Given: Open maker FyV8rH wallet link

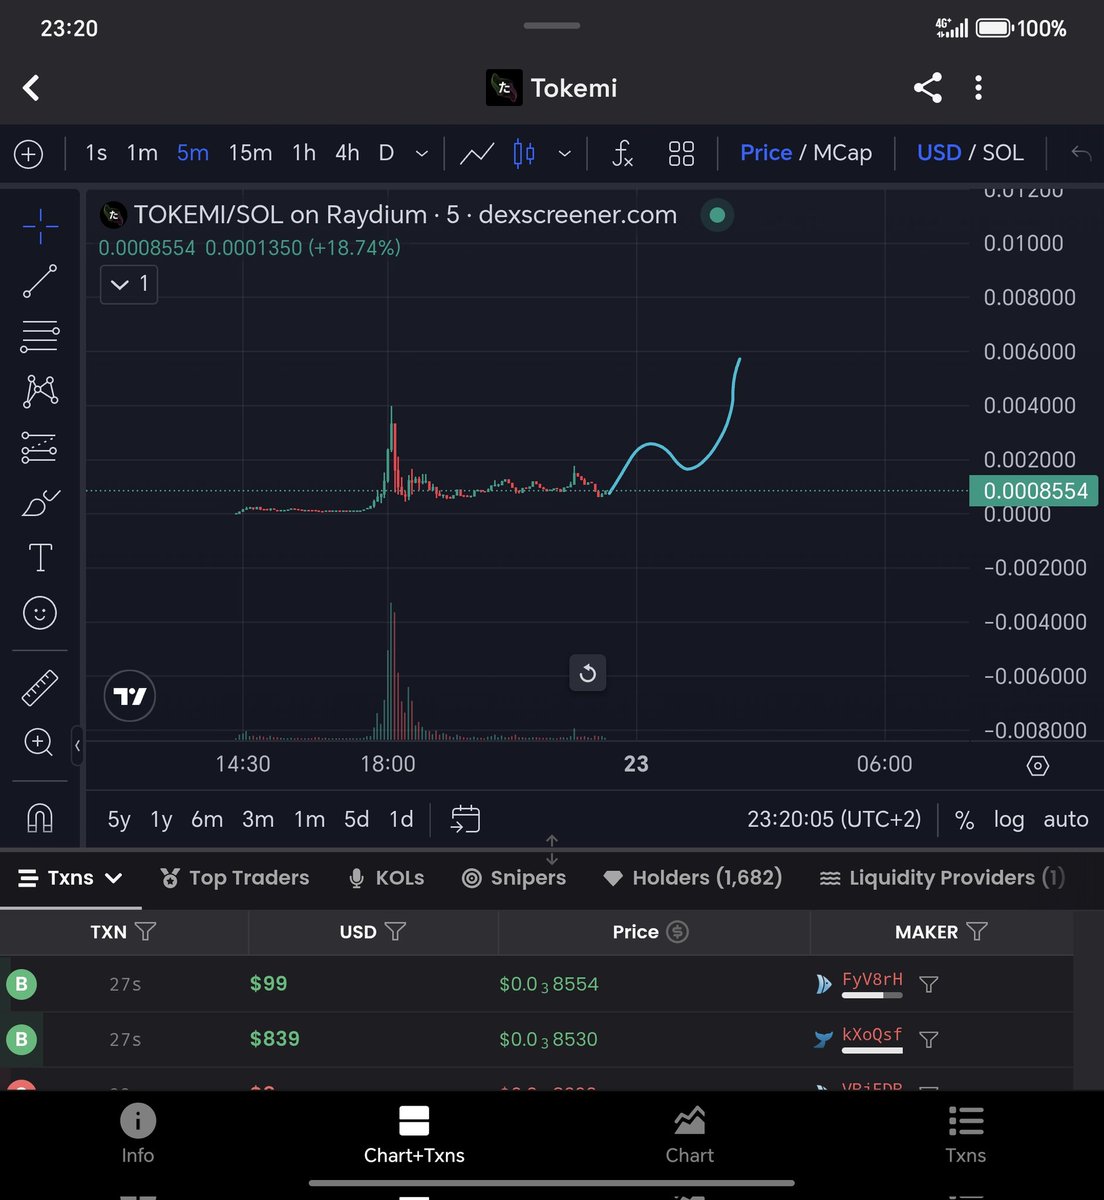Looking at the screenshot, I should (x=872, y=980).
